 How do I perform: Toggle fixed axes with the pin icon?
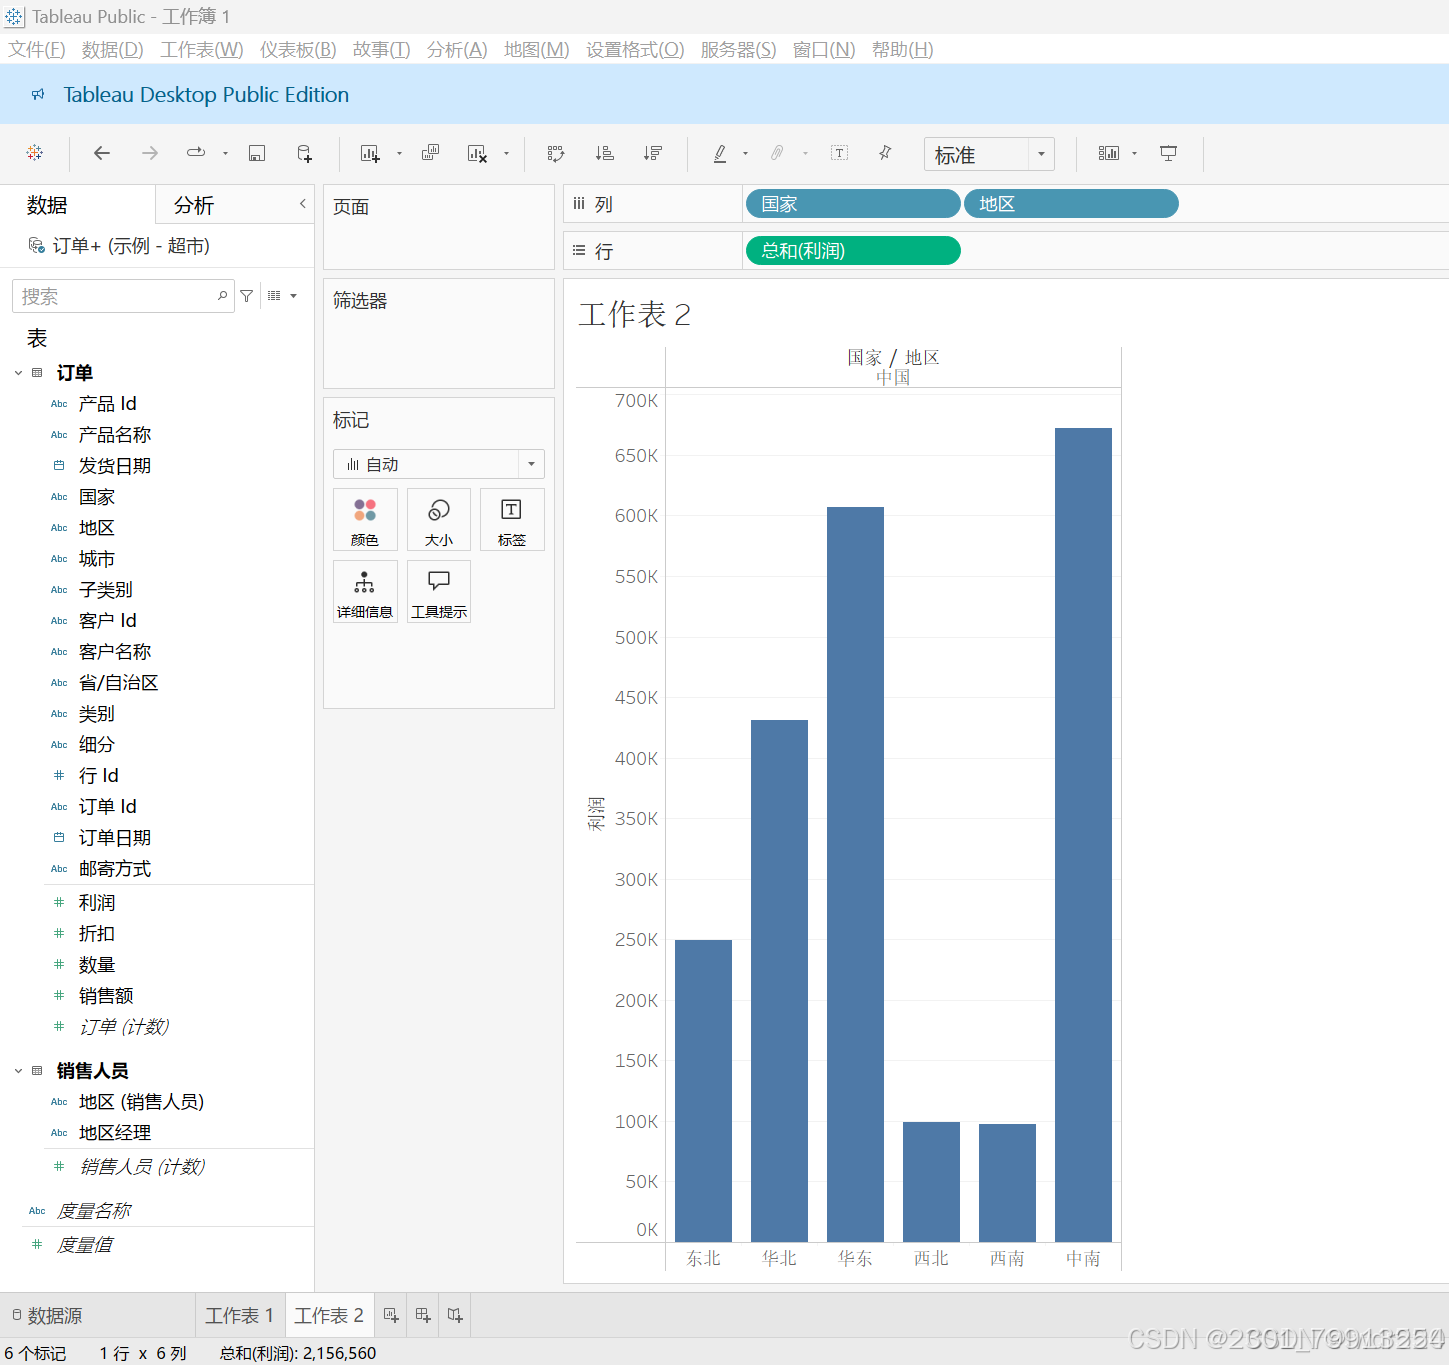[x=884, y=153]
